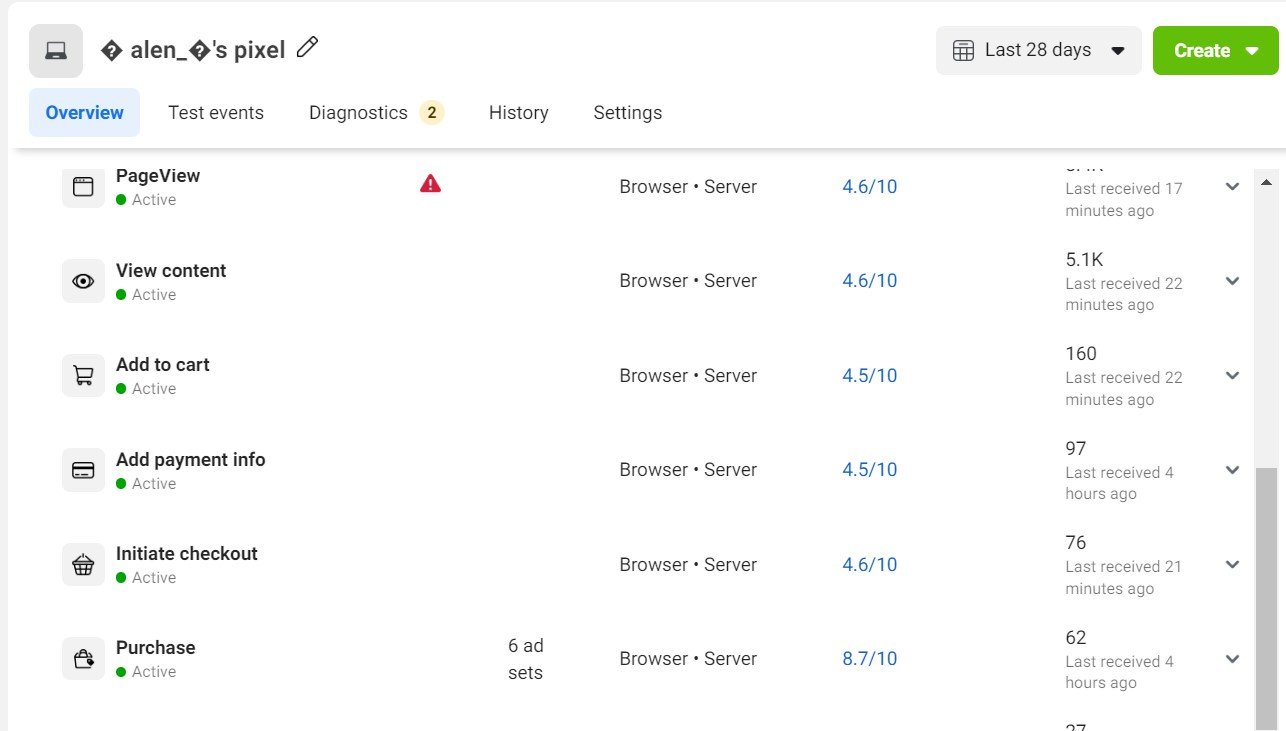Click the Active status under PageView
Screen dimensions: 1286x731
pyautogui.click(x=146, y=200)
